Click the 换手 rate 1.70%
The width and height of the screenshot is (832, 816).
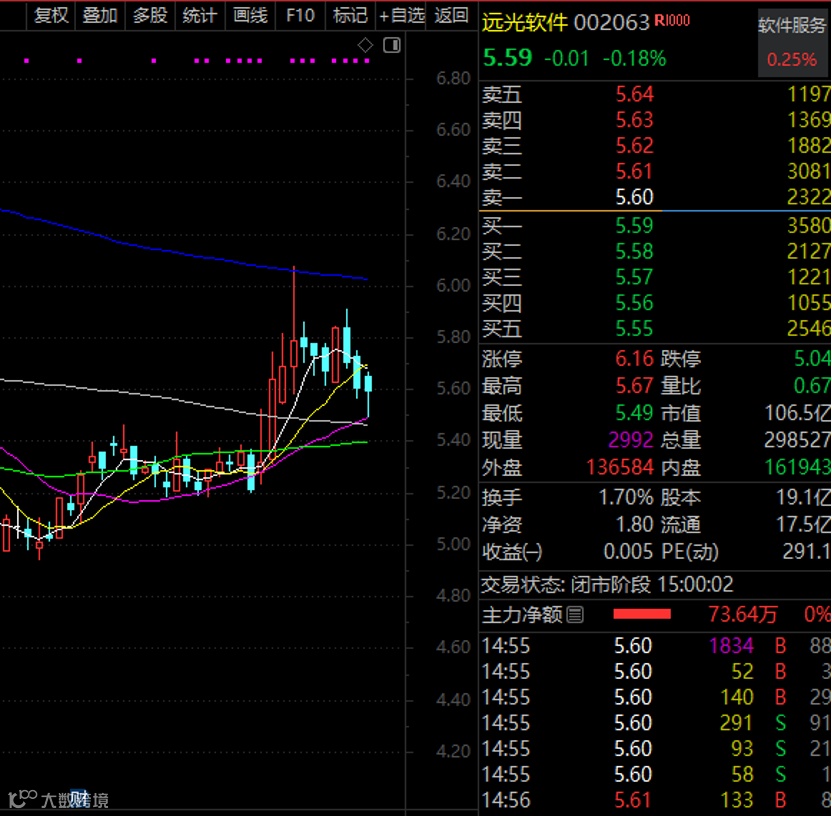626,498
